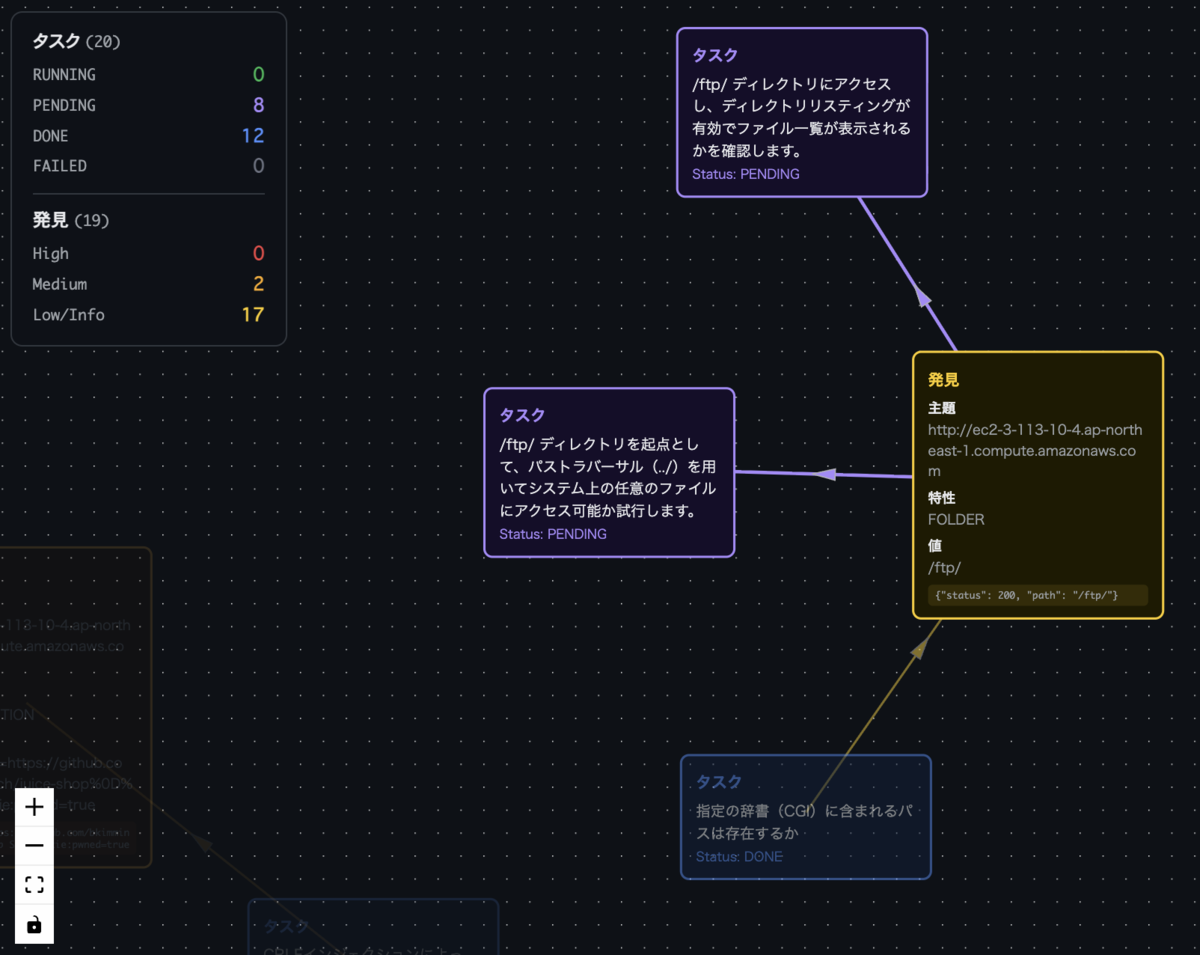Select the path traversal task node
1200x955 pixels.
click(609, 472)
